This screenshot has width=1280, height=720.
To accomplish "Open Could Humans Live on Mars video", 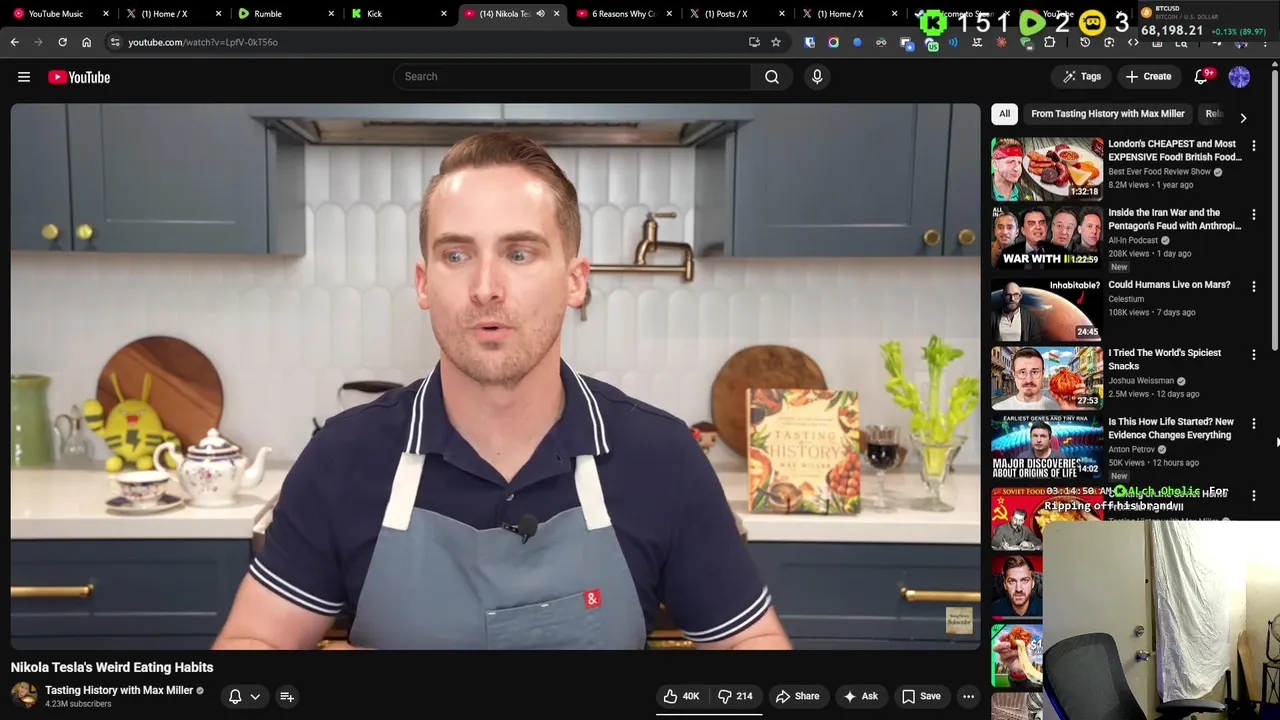I will coord(1169,285).
